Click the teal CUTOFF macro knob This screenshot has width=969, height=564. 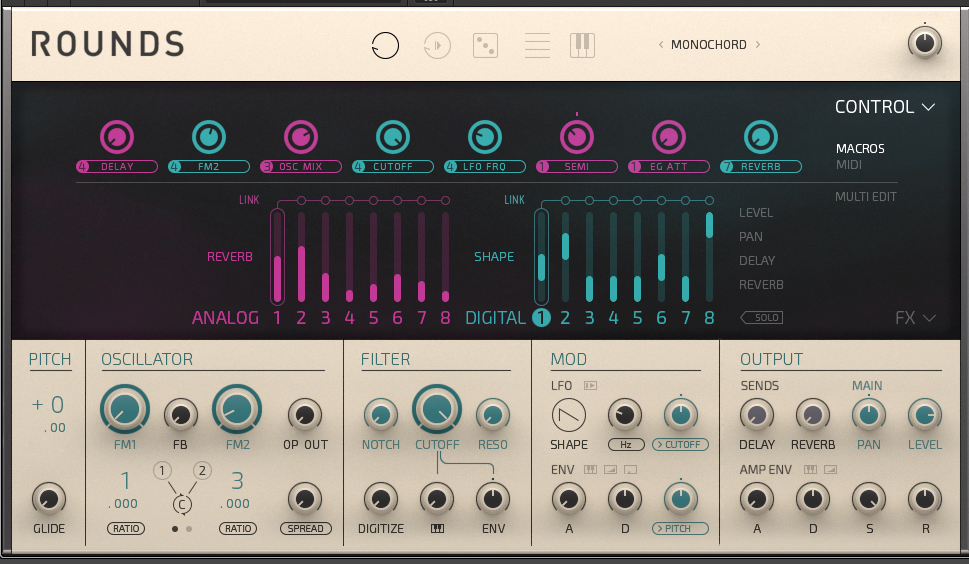pyautogui.click(x=393, y=137)
